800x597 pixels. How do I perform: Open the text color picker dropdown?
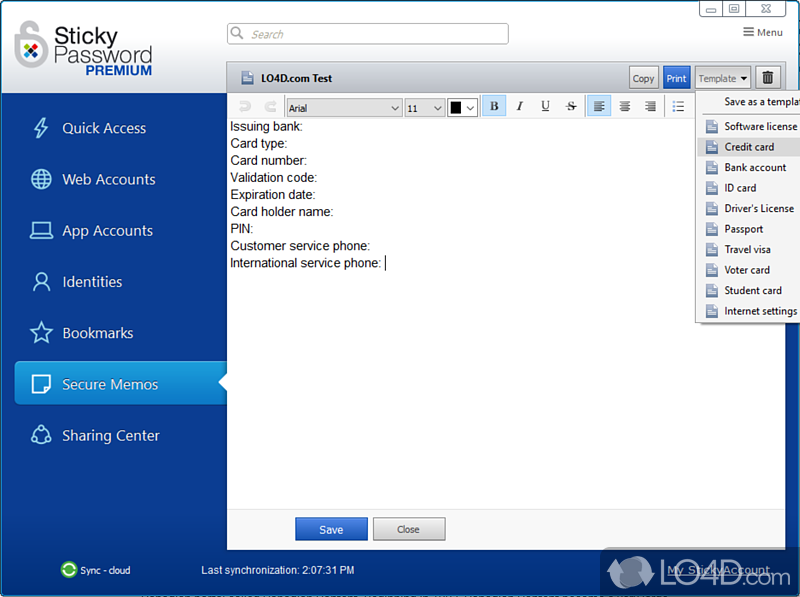coord(463,108)
